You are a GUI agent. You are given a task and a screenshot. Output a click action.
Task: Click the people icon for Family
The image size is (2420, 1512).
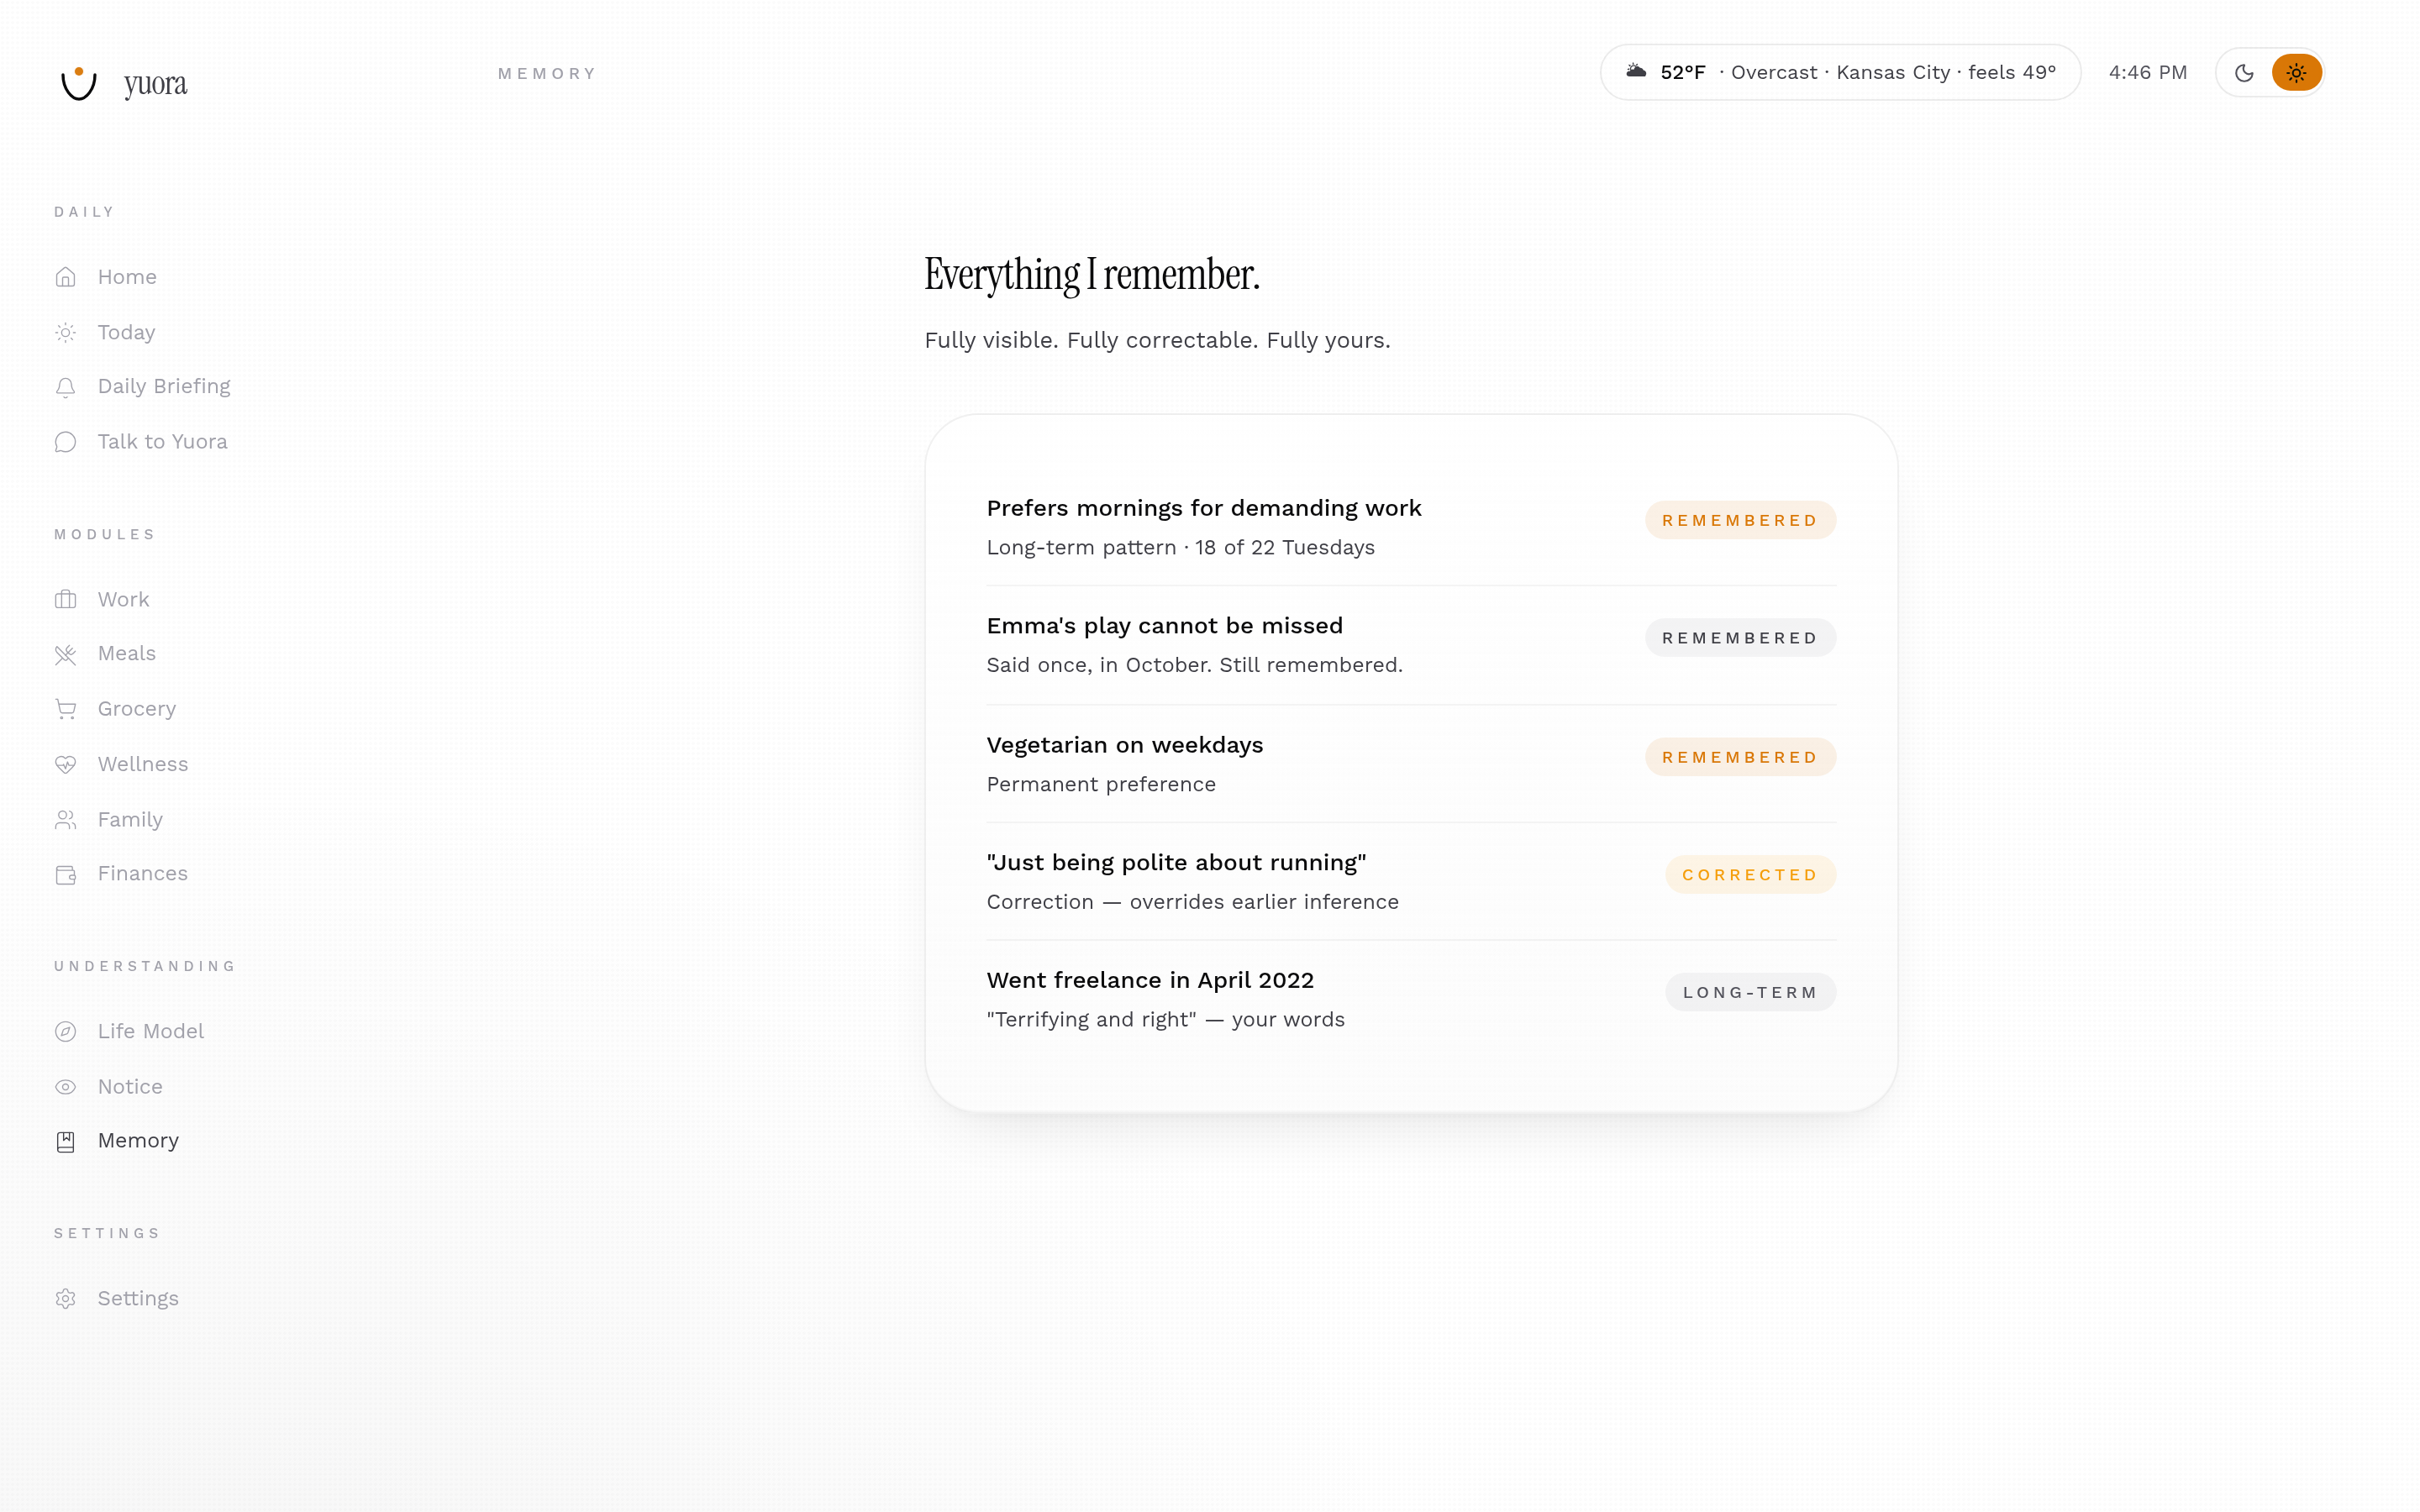(66, 819)
